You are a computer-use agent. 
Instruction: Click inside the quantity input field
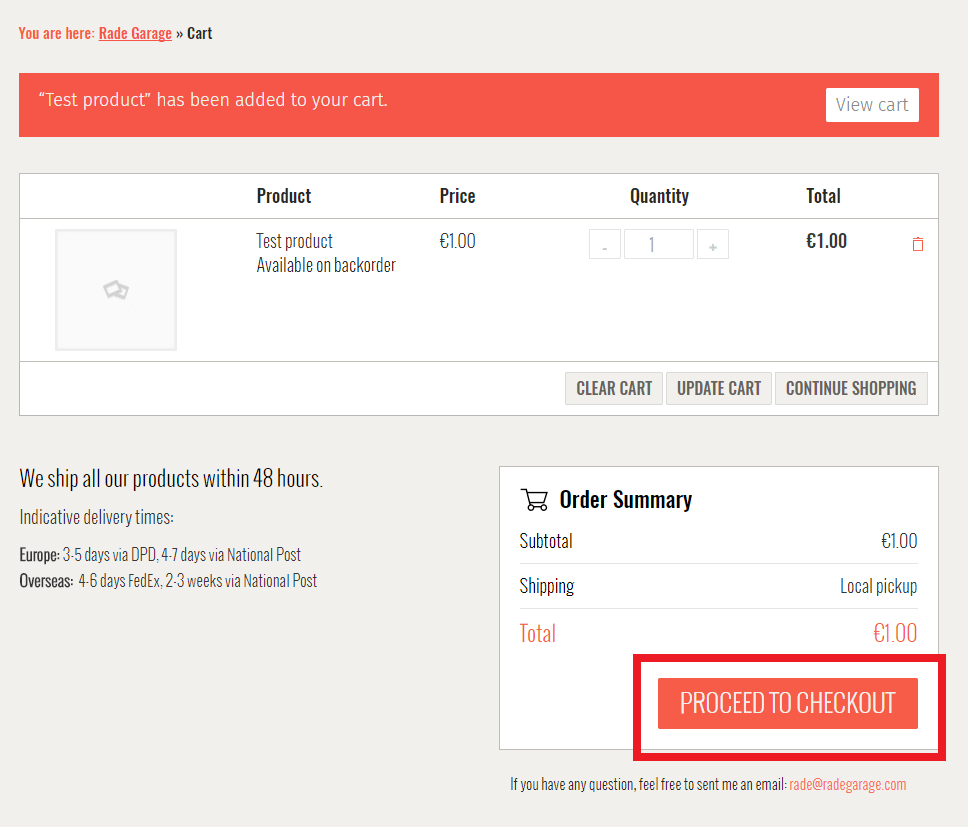[658, 243]
